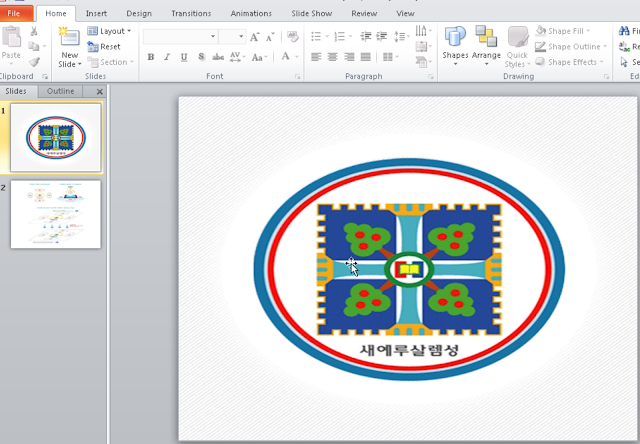Open the Shape Effects menu
Viewport: 640px width, 444px height.
[x=569, y=62]
